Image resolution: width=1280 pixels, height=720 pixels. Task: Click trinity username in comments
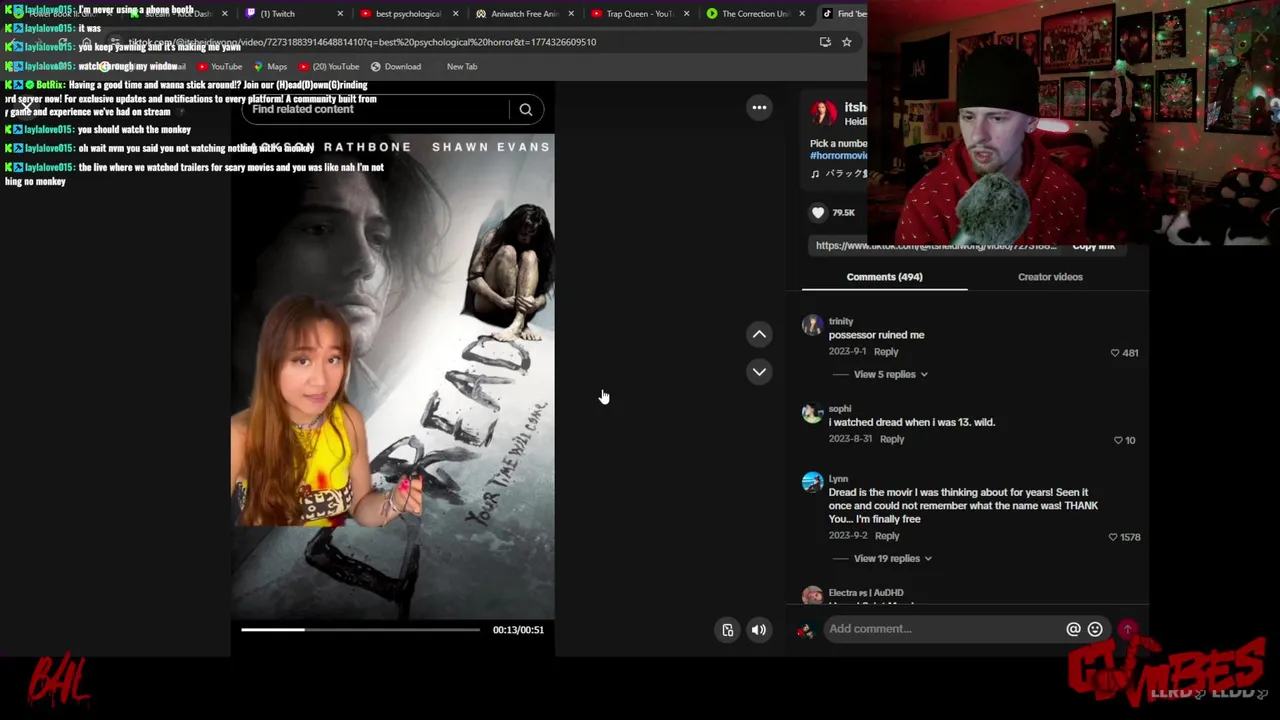[x=841, y=322]
